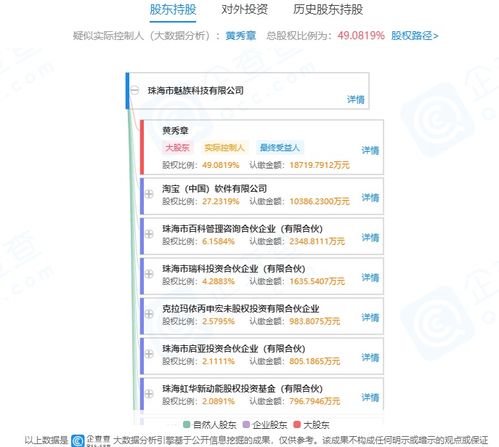Open the 历史股东持股 tab

pyautogui.click(x=328, y=10)
